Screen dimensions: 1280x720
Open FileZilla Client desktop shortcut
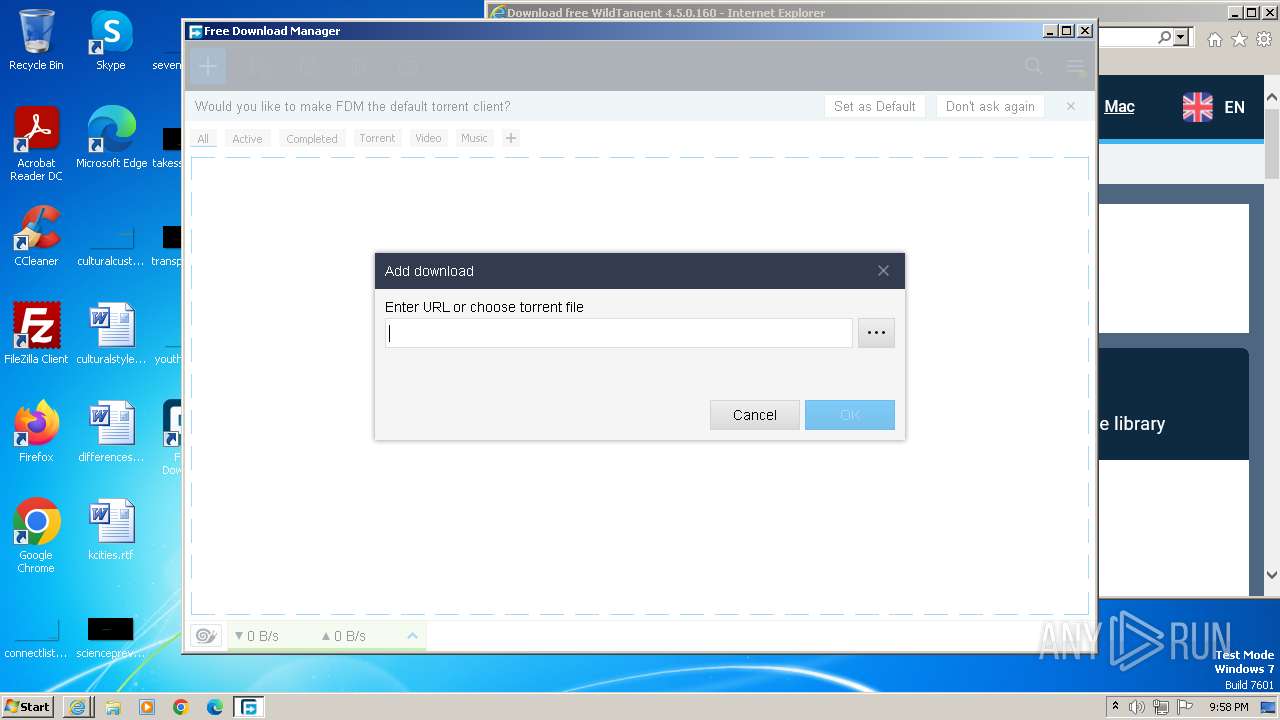[x=36, y=334]
